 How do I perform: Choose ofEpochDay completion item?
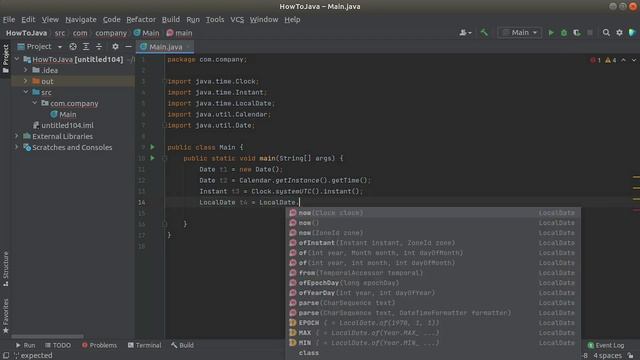coord(433,283)
